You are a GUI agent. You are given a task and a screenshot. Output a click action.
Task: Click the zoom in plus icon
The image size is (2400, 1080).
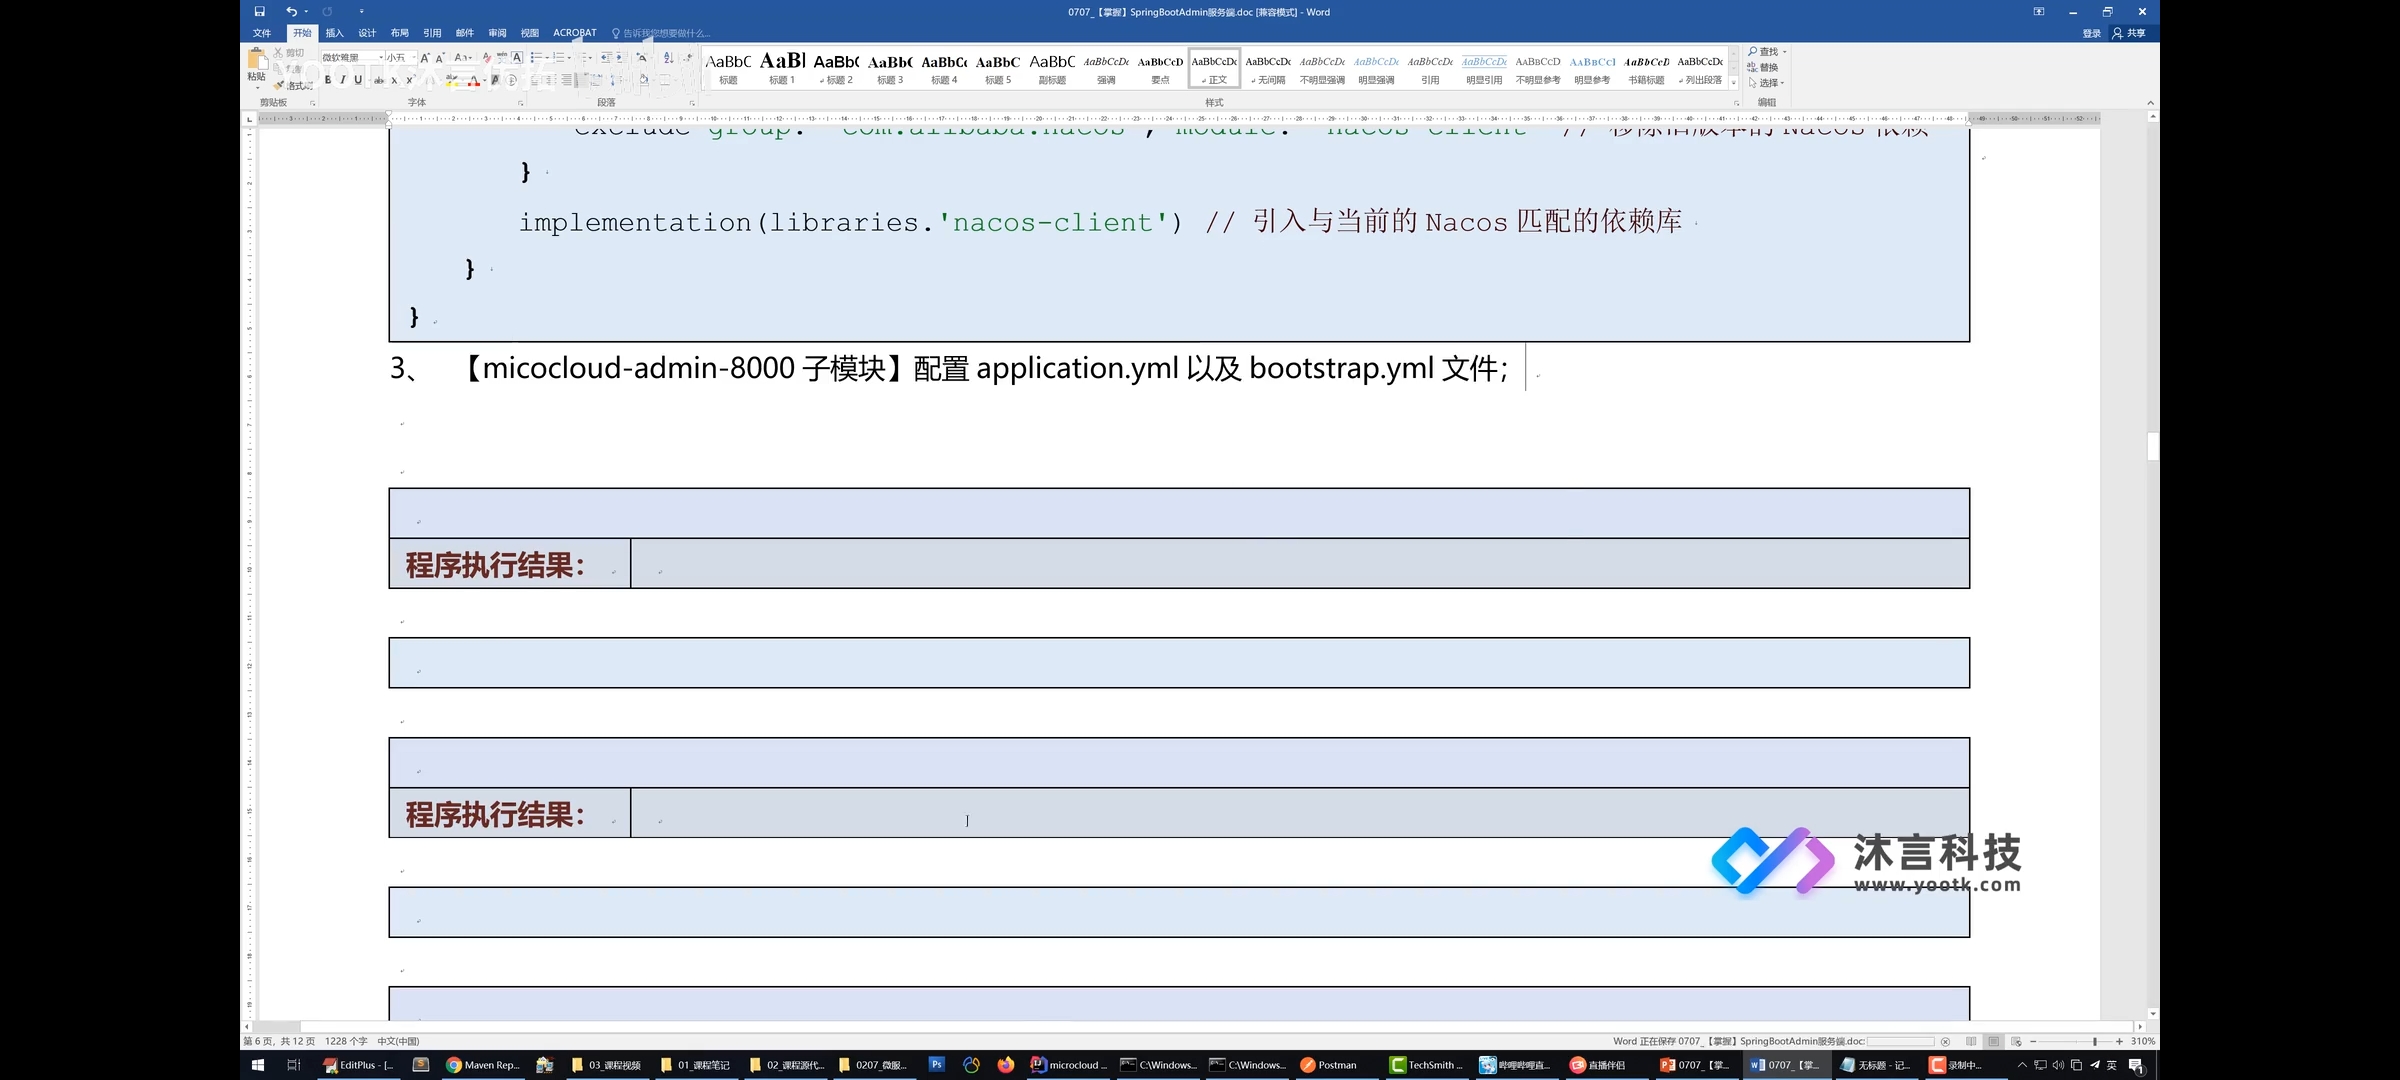2119,1041
